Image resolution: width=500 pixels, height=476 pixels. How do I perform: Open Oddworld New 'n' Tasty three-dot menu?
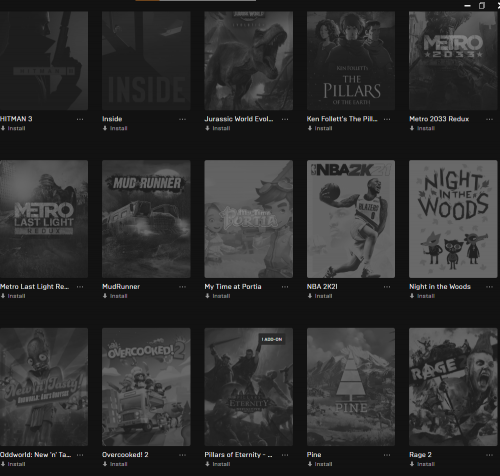80,455
